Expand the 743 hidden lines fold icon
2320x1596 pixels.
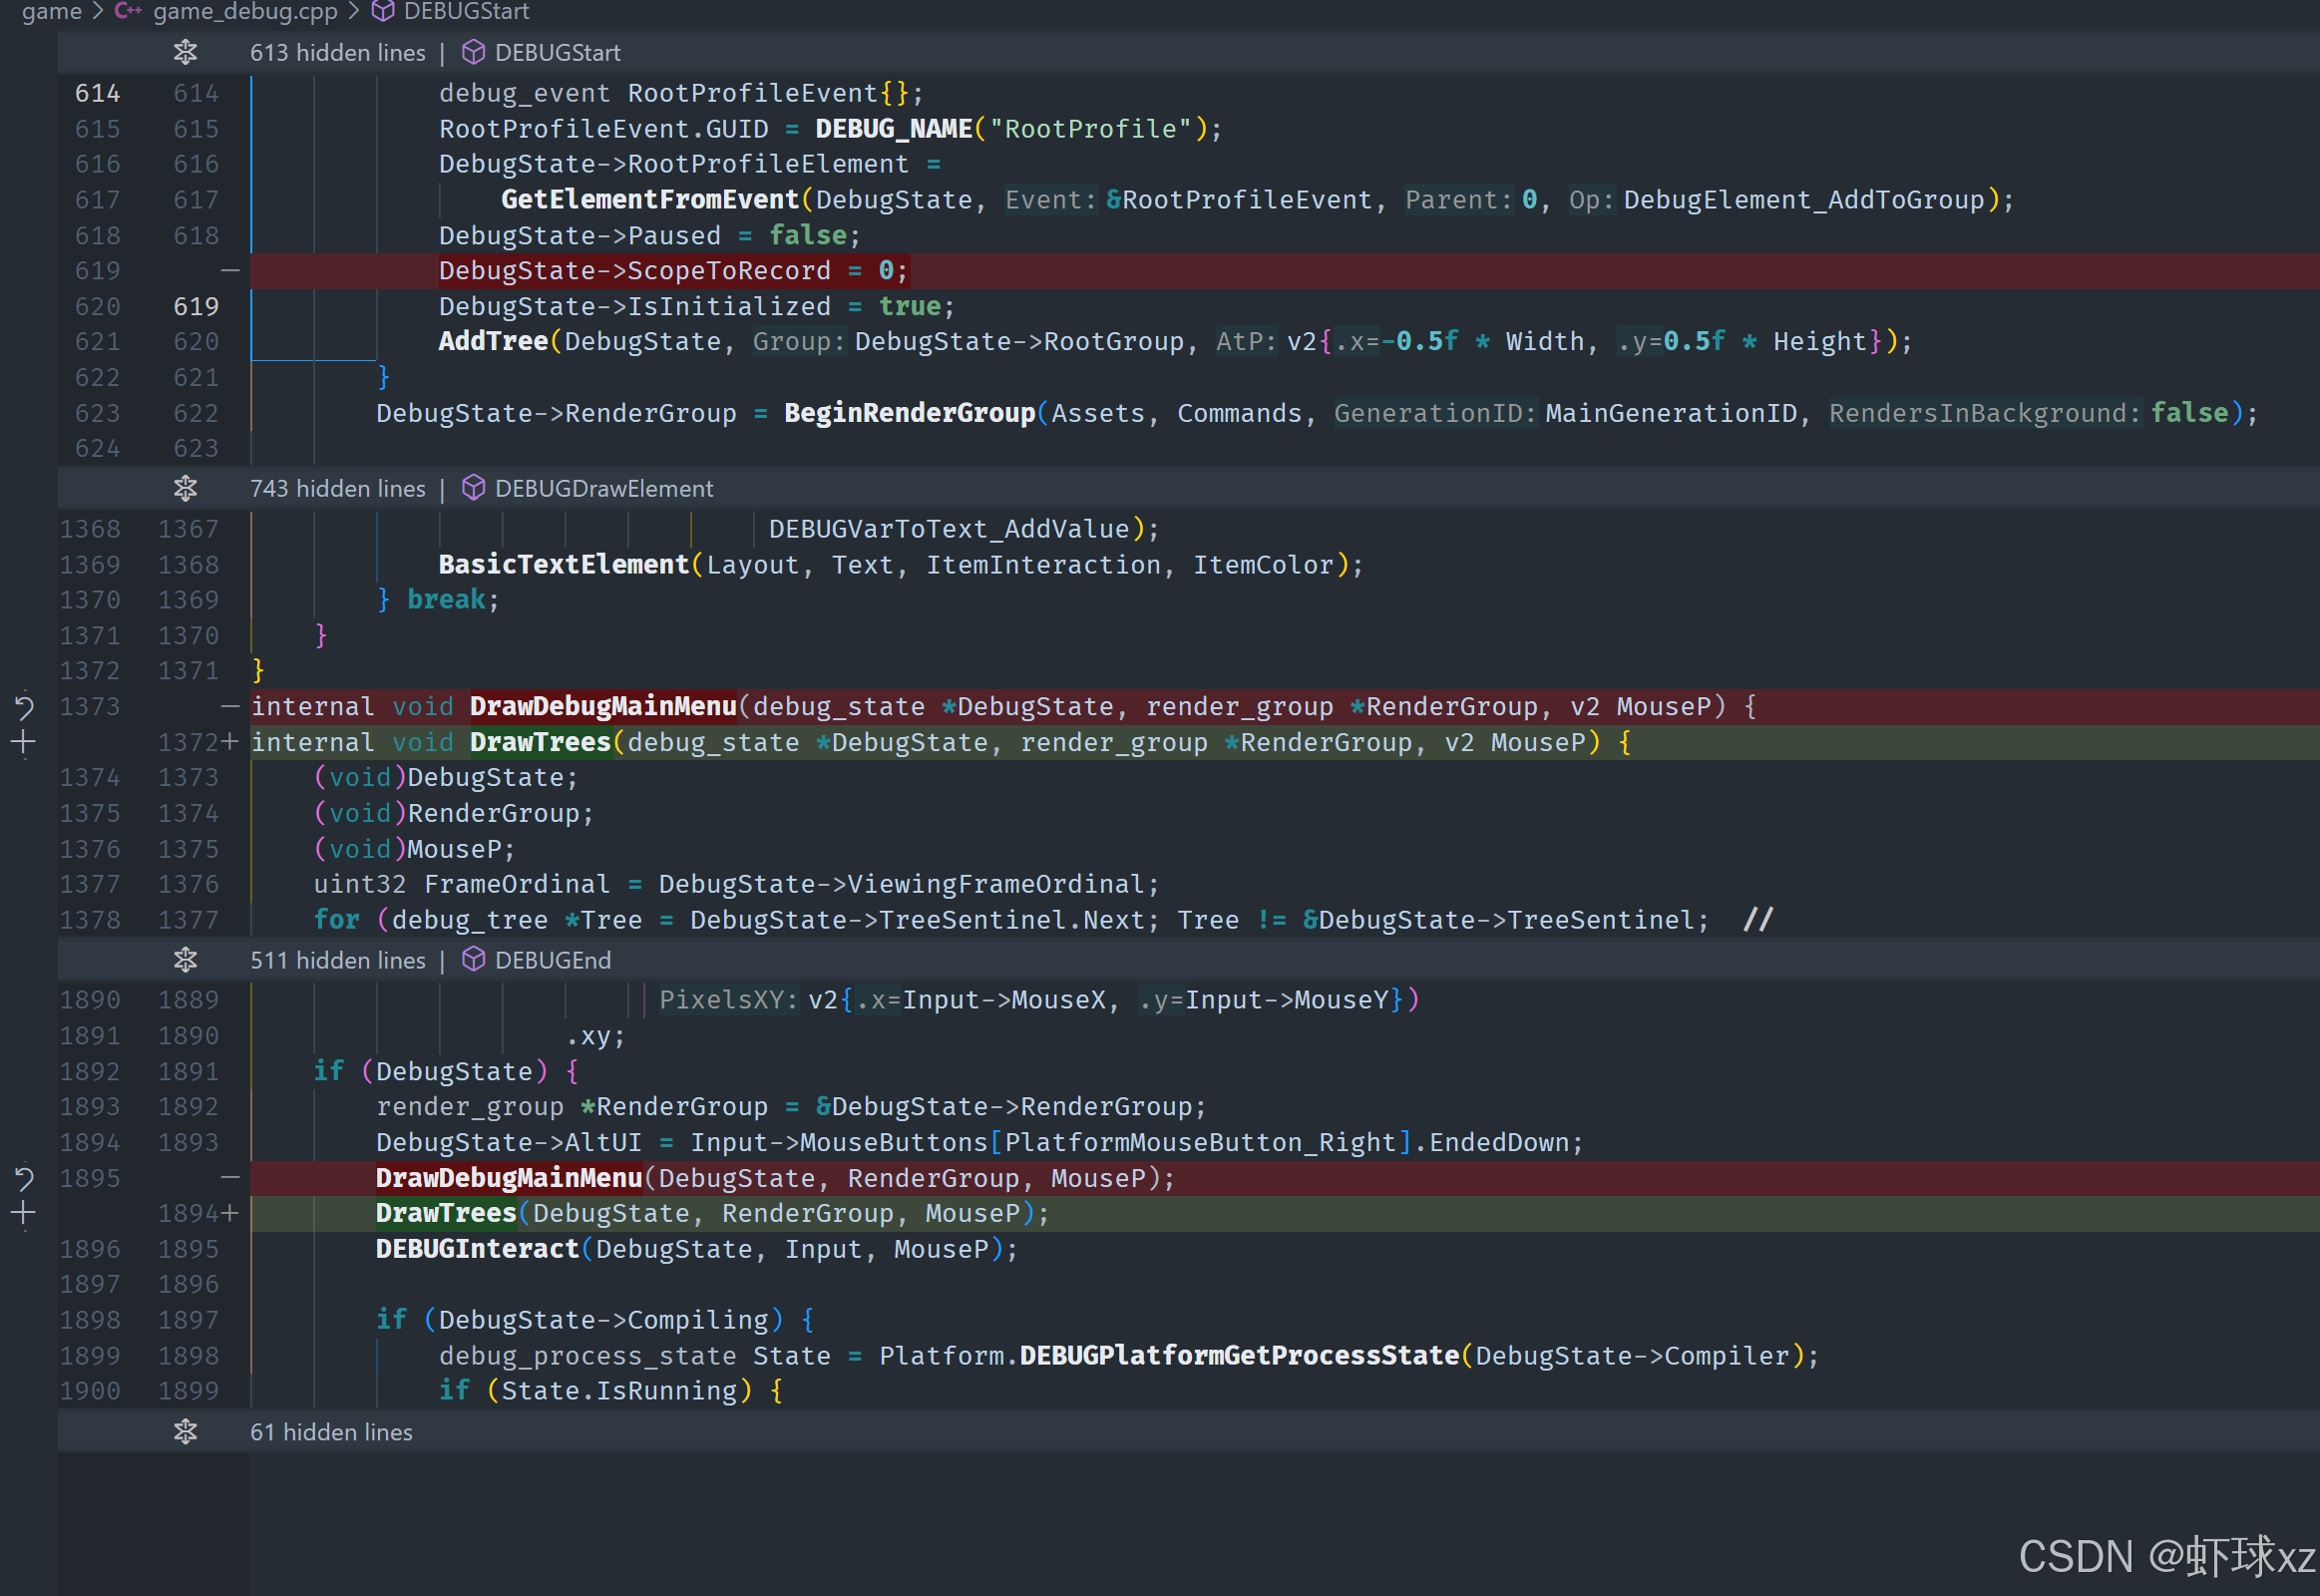(185, 488)
